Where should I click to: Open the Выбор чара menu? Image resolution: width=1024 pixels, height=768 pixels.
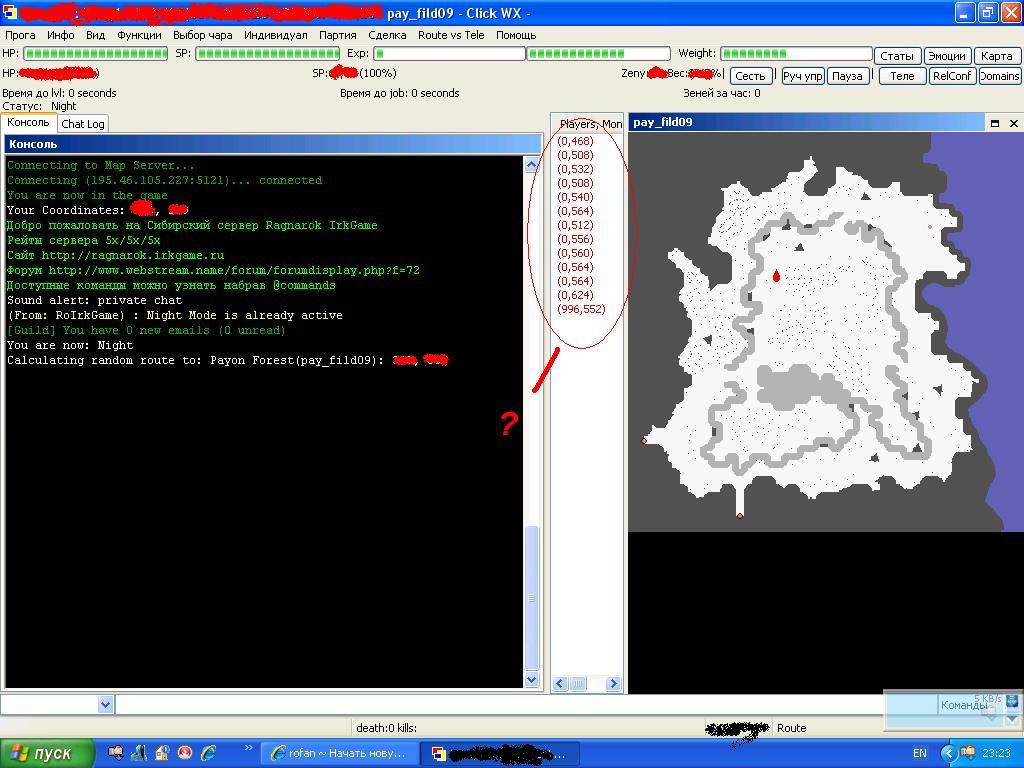click(x=202, y=35)
